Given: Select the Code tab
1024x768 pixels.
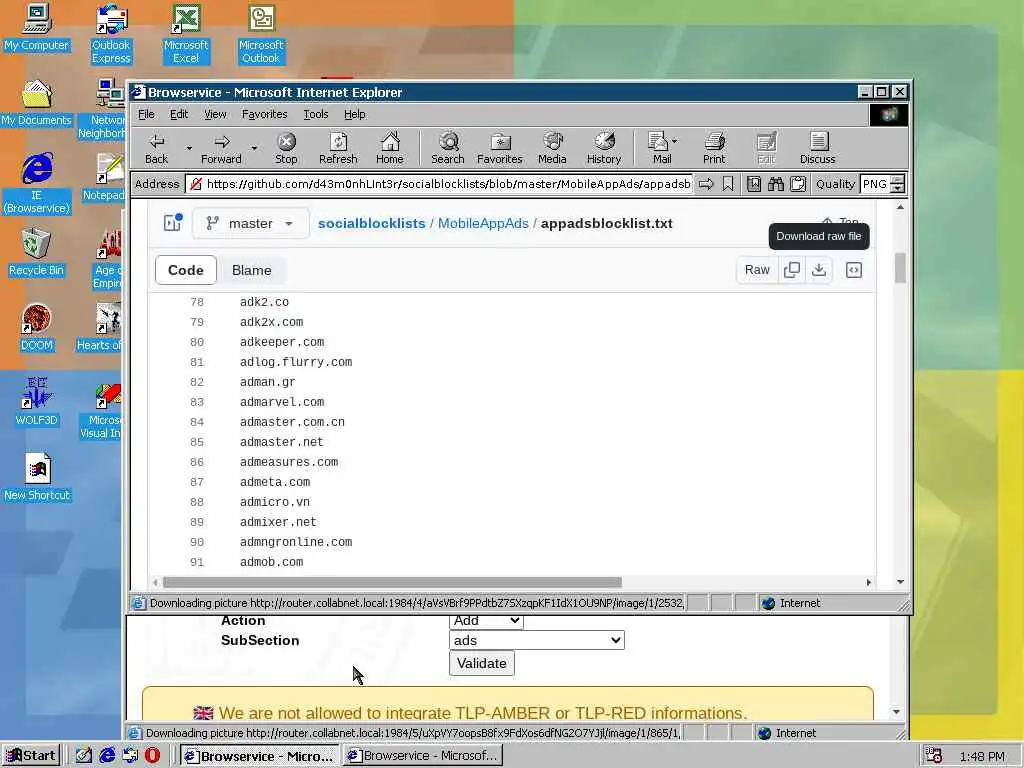Looking at the screenshot, I should (185, 270).
